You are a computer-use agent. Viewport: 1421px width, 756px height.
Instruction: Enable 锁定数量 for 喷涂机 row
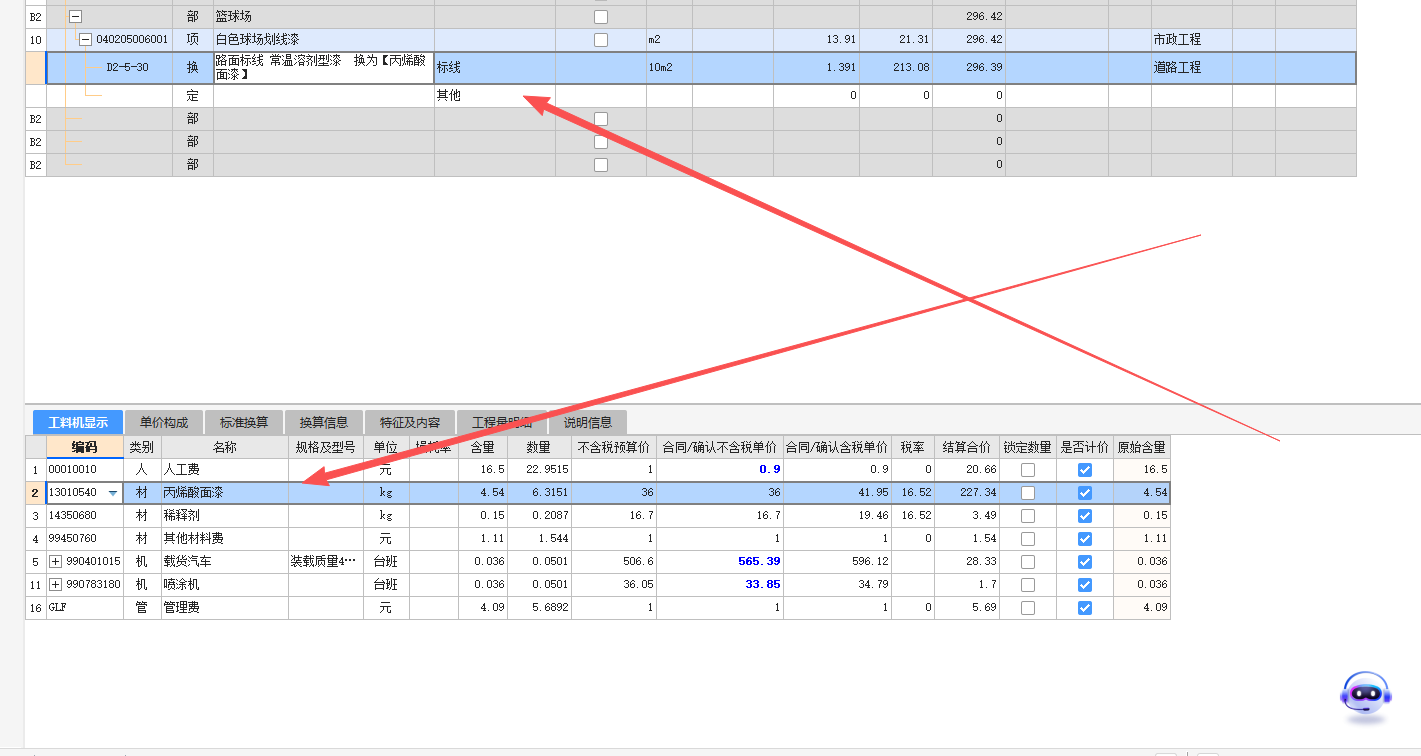tap(1027, 585)
